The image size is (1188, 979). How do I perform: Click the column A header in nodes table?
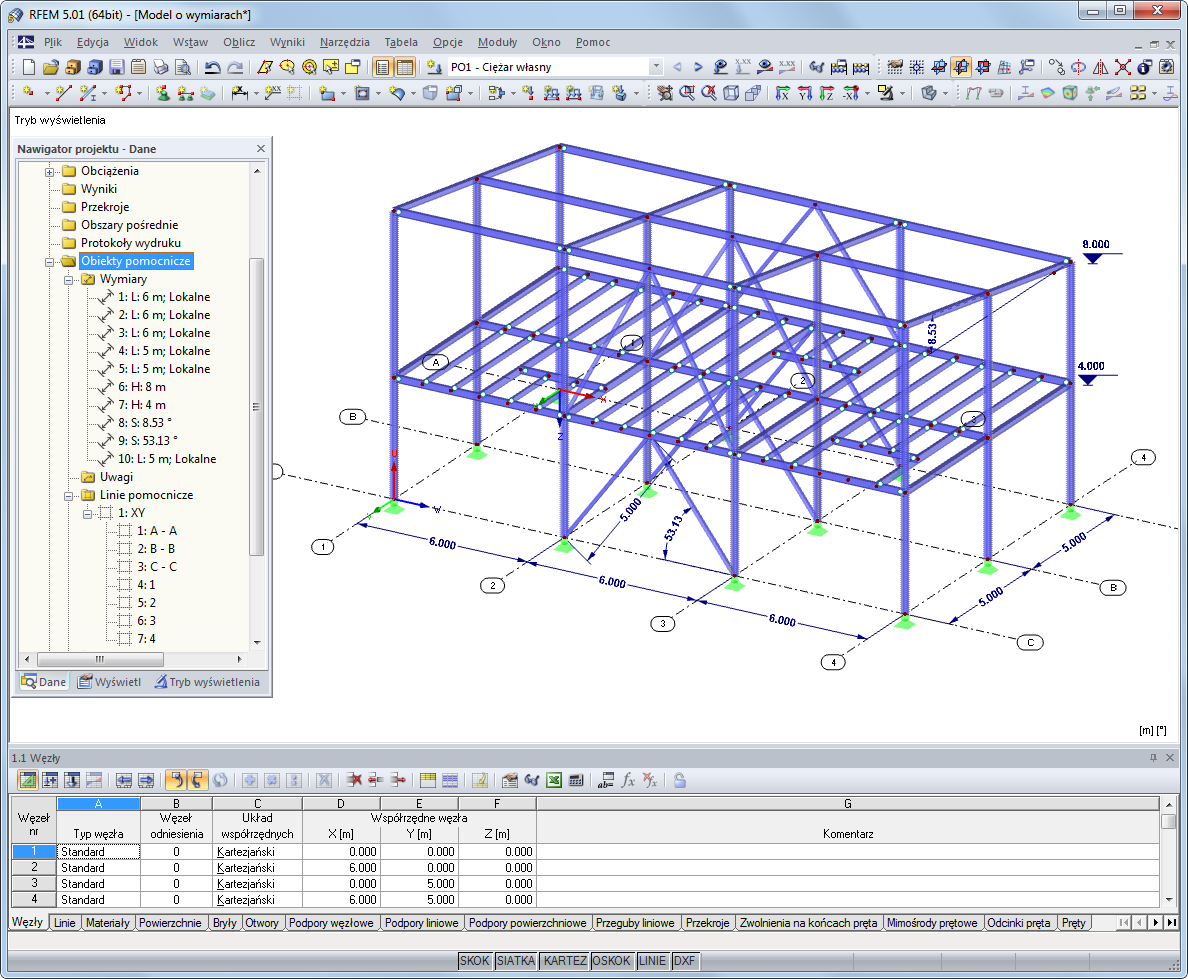click(x=98, y=803)
